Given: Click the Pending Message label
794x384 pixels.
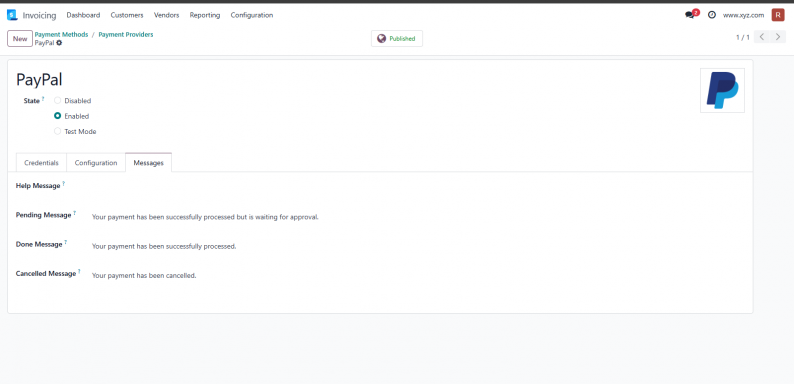Looking at the screenshot, I should (x=44, y=215).
